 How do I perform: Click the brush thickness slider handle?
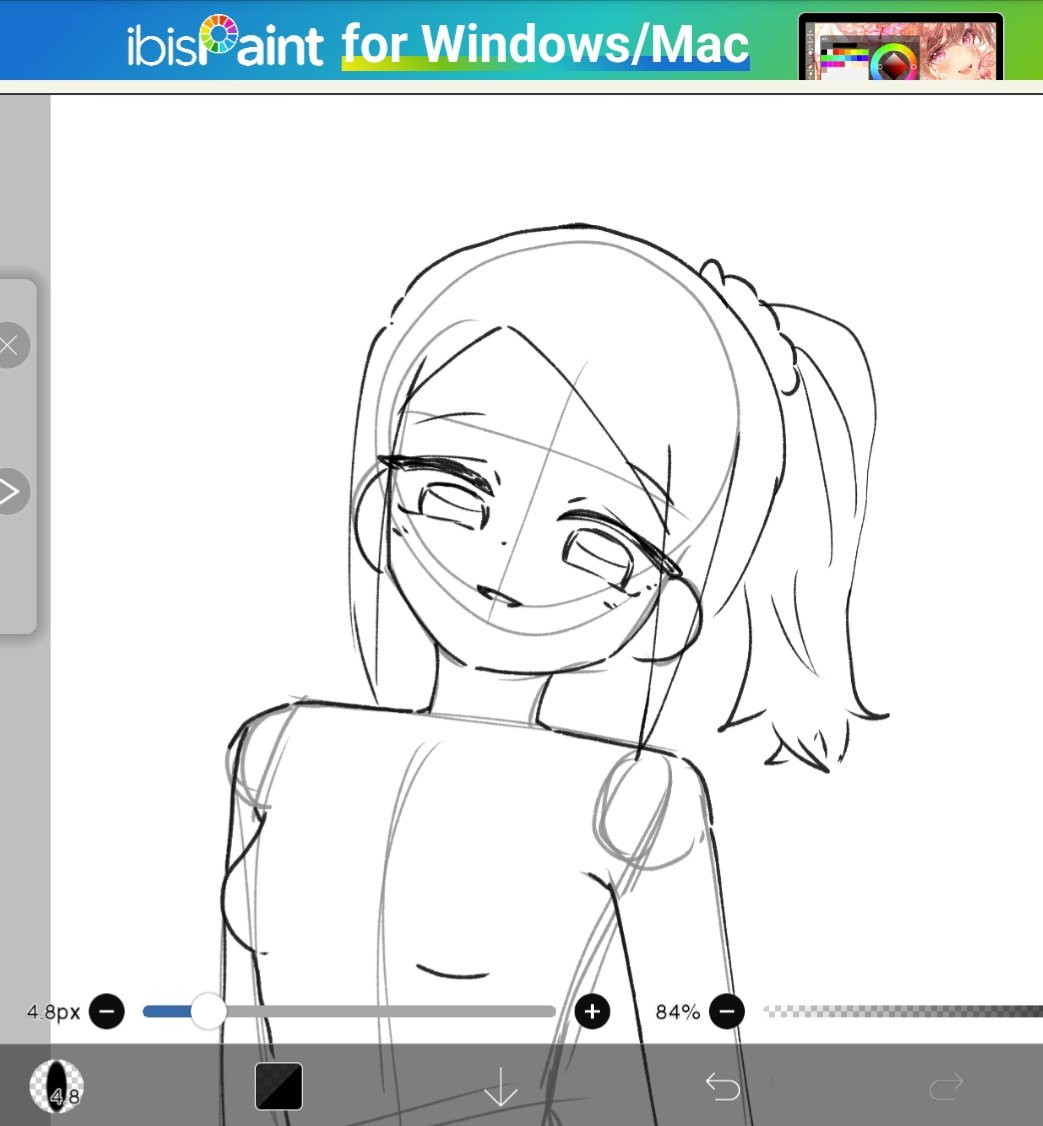click(208, 1012)
